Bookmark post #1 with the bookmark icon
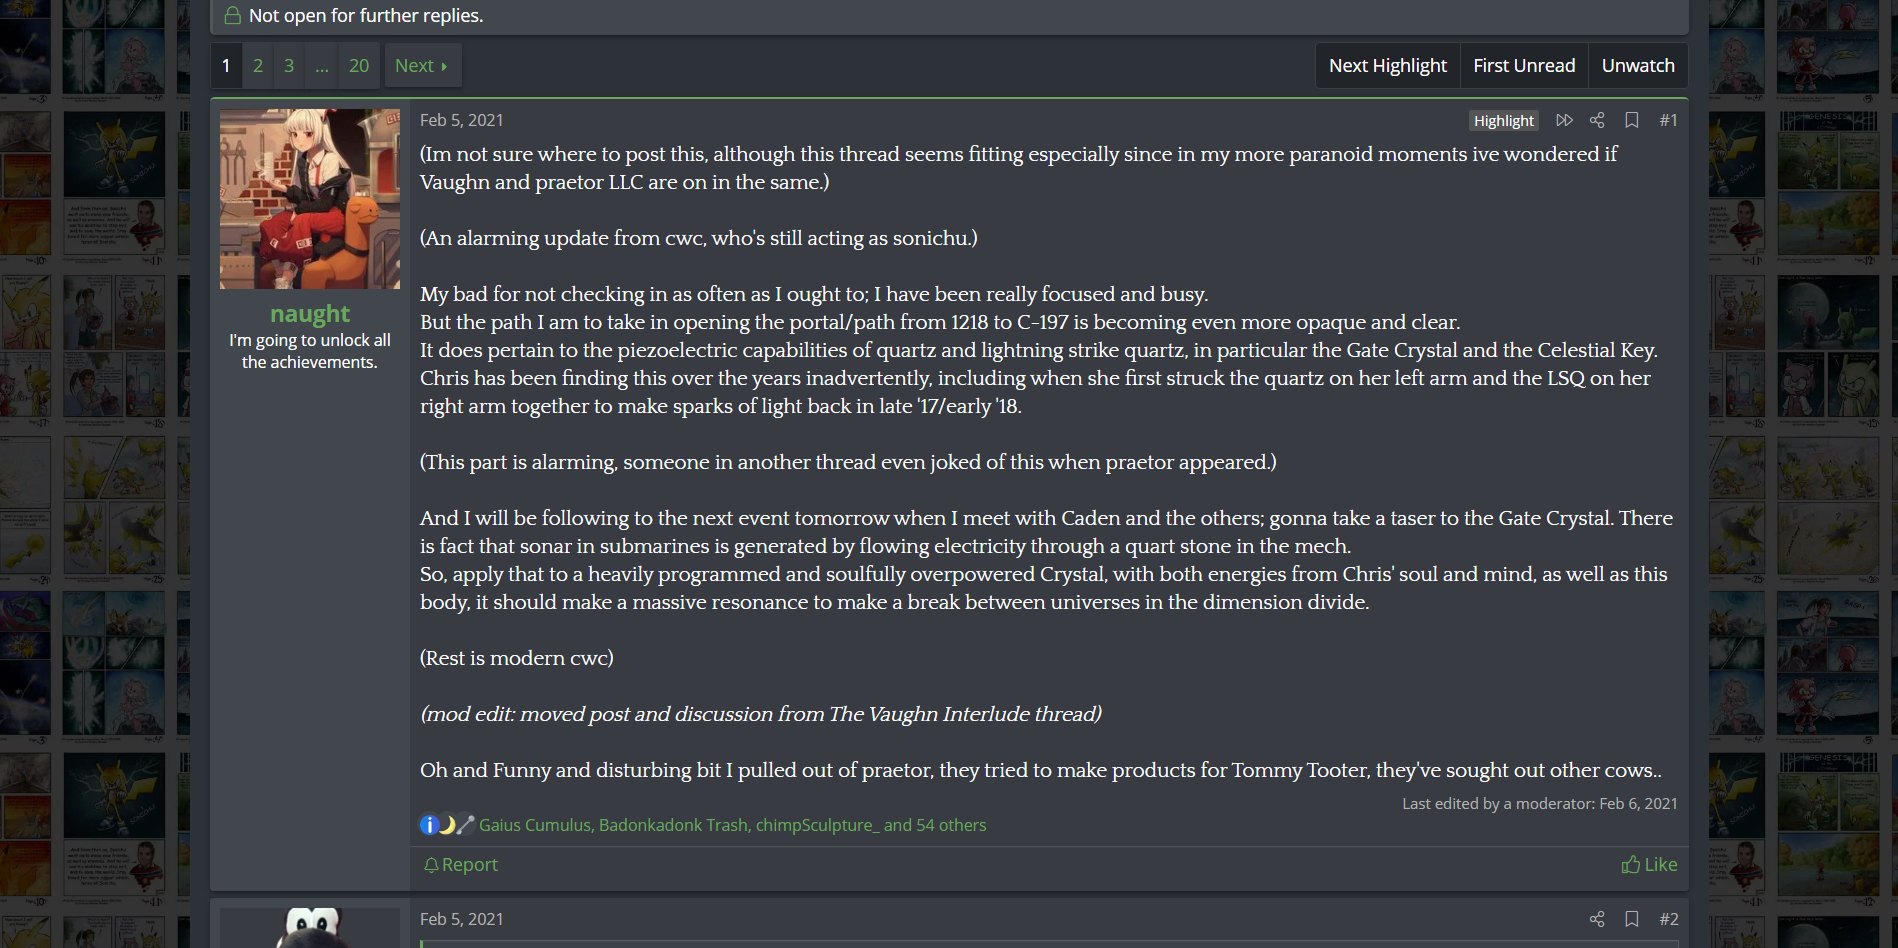The height and width of the screenshot is (948, 1898). [x=1631, y=120]
